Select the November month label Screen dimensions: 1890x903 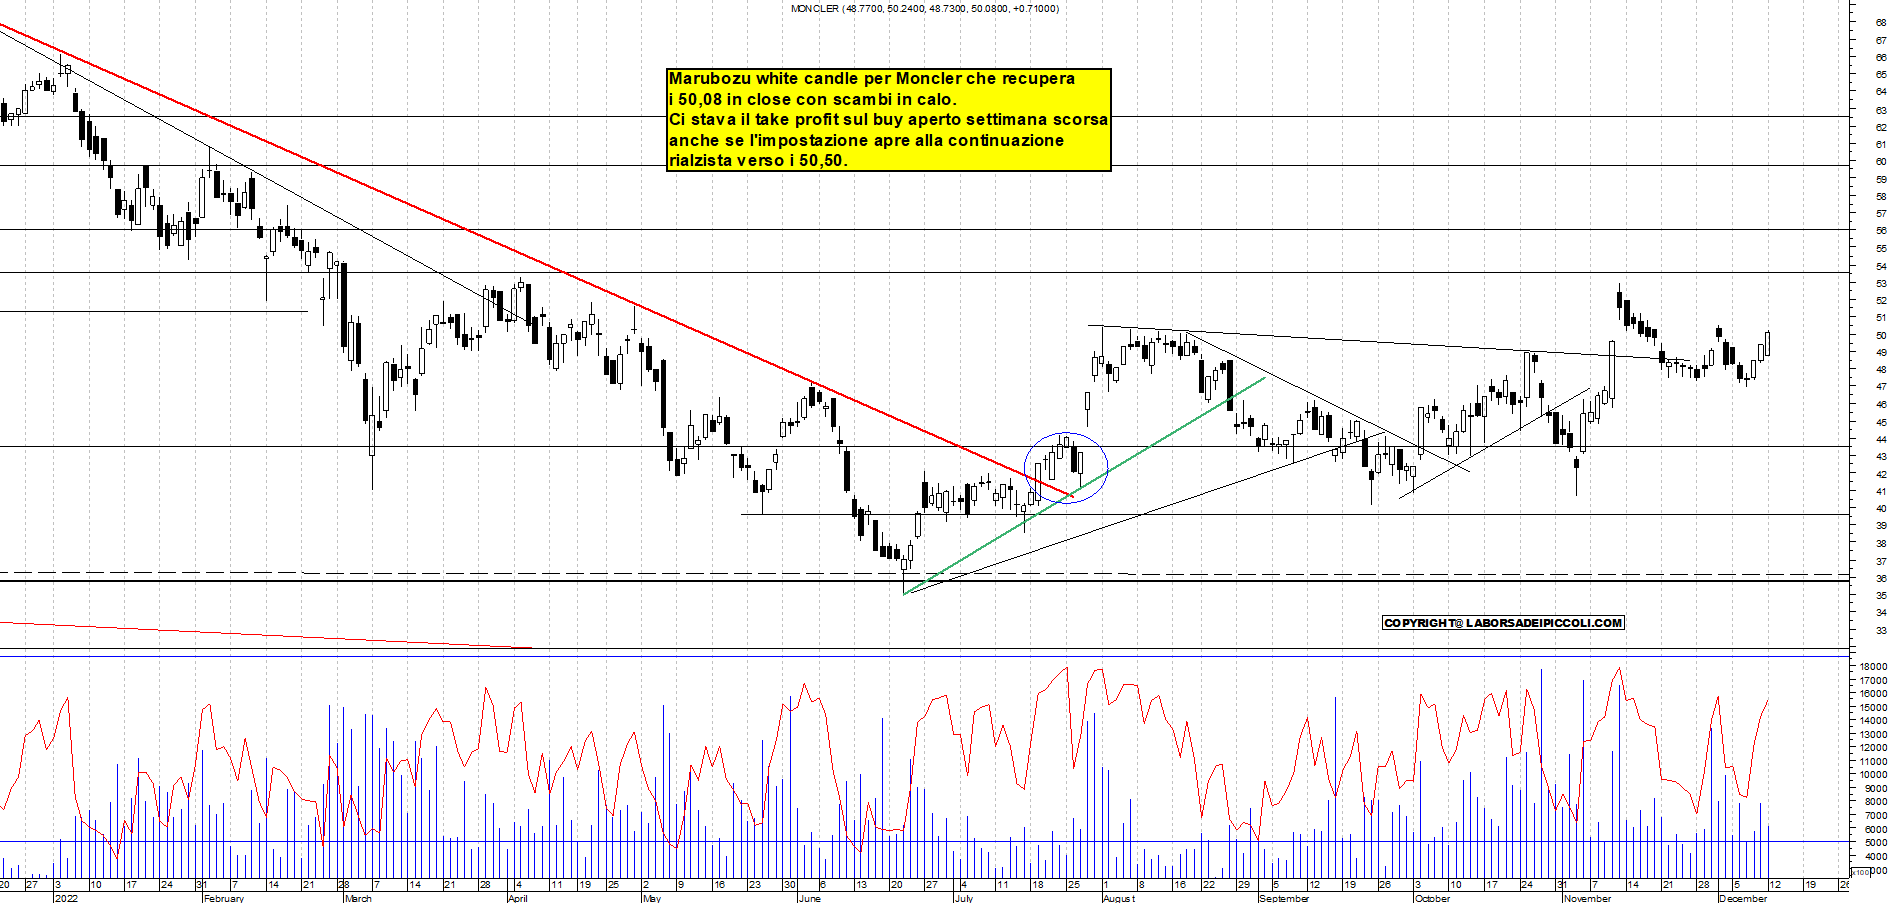[x=1588, y=898]
